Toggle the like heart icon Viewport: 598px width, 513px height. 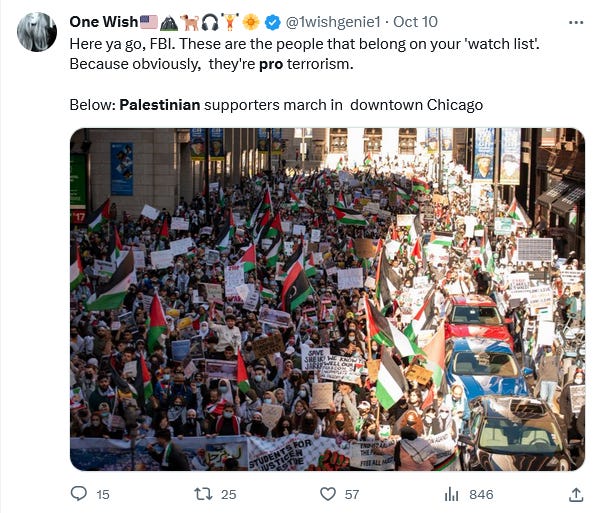point(328,494)
